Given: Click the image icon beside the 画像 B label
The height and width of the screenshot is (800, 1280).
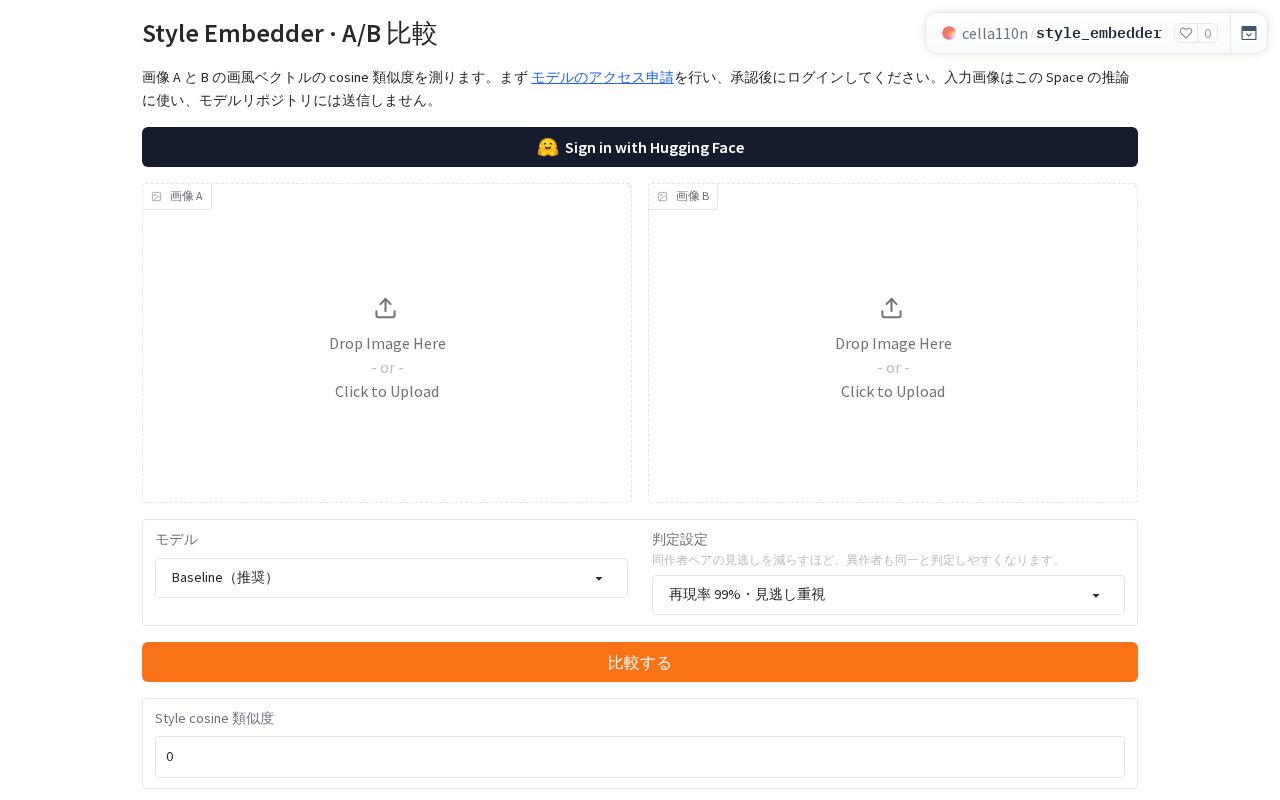Looking at the screenshot, I should pyautogui.click(x=663, y=196).
